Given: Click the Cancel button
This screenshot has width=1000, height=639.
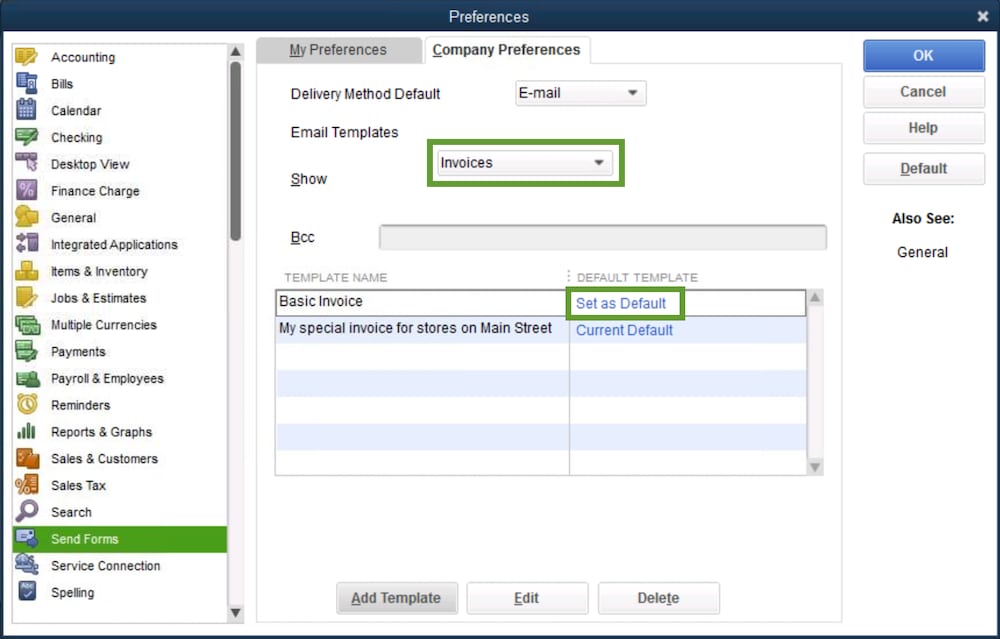Looking at the screenshot, I should tap(923, 92).
